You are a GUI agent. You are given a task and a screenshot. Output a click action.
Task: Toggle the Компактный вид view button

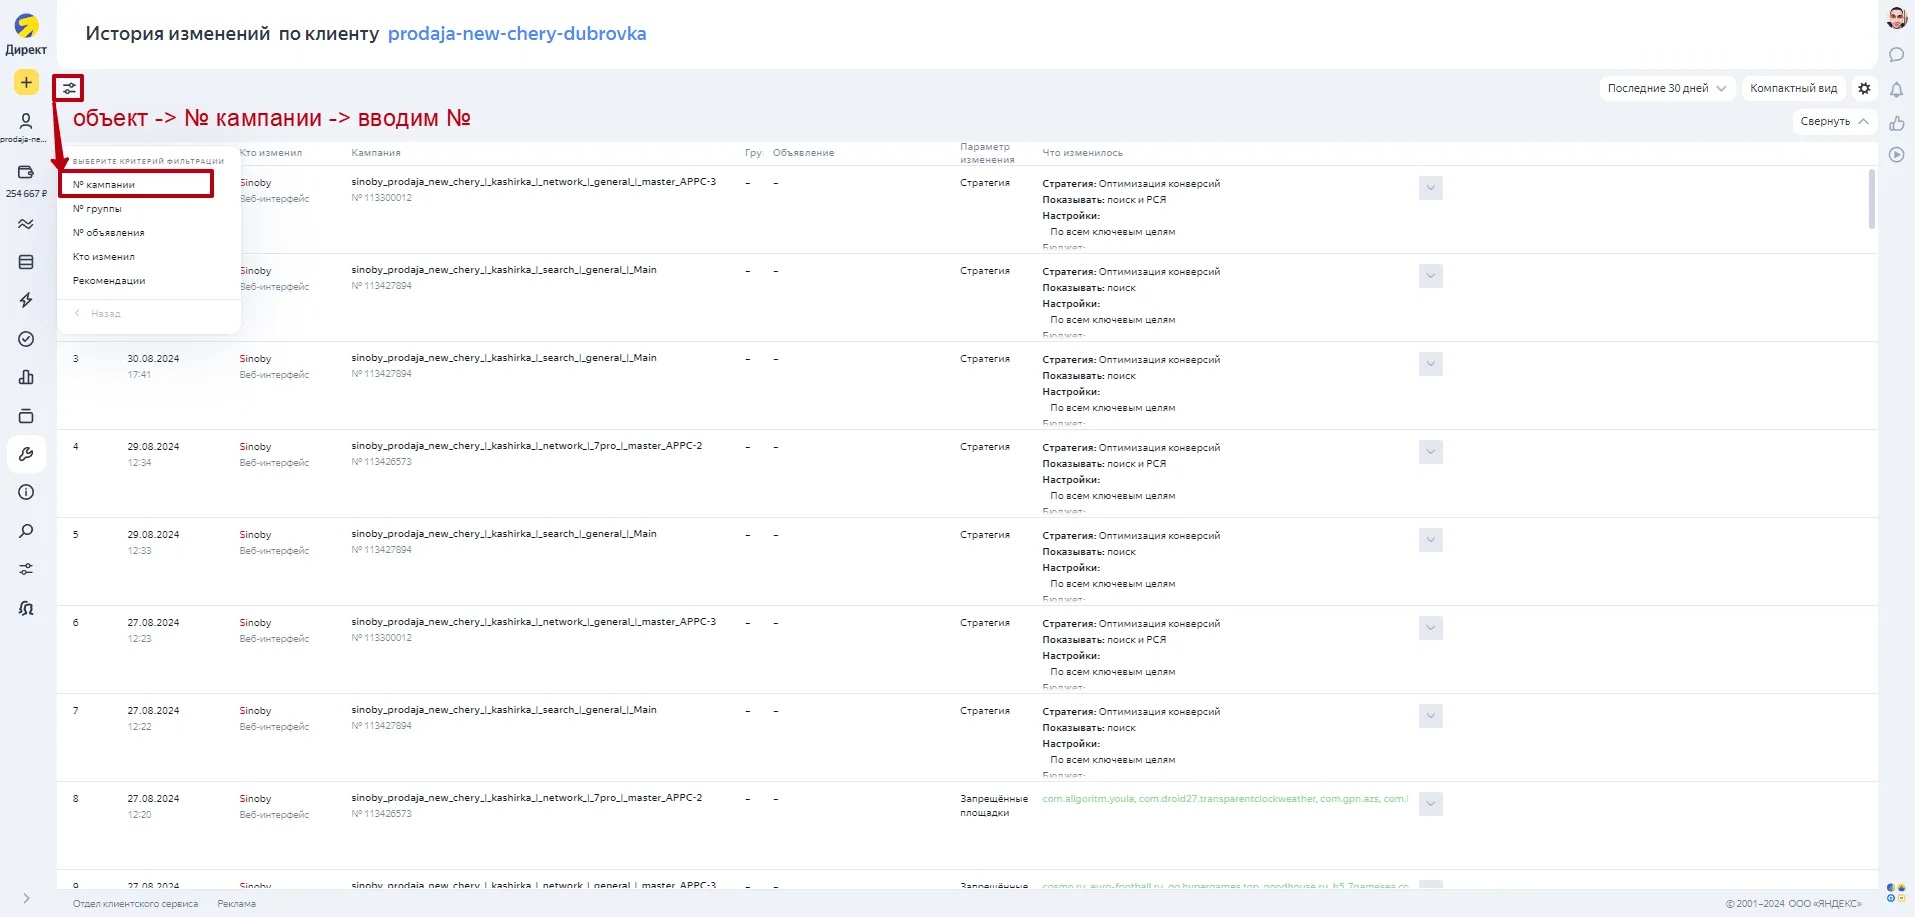tap(1793, 88)
